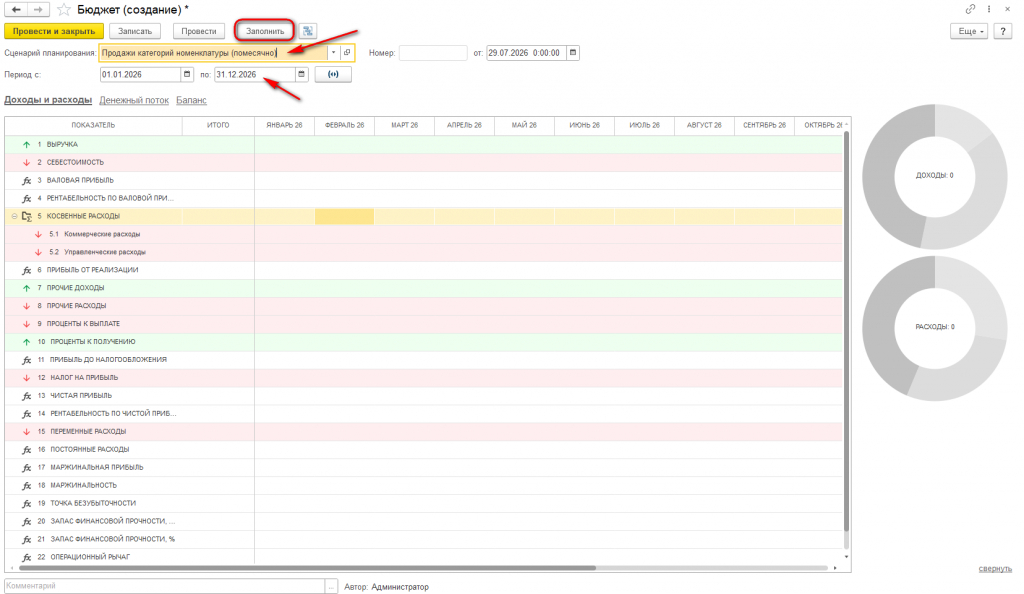Image resolution: width=1024 pixels, height=594 pixels.
Task: Open the Еще dropdown menu
Action: (x=969, y=31)
